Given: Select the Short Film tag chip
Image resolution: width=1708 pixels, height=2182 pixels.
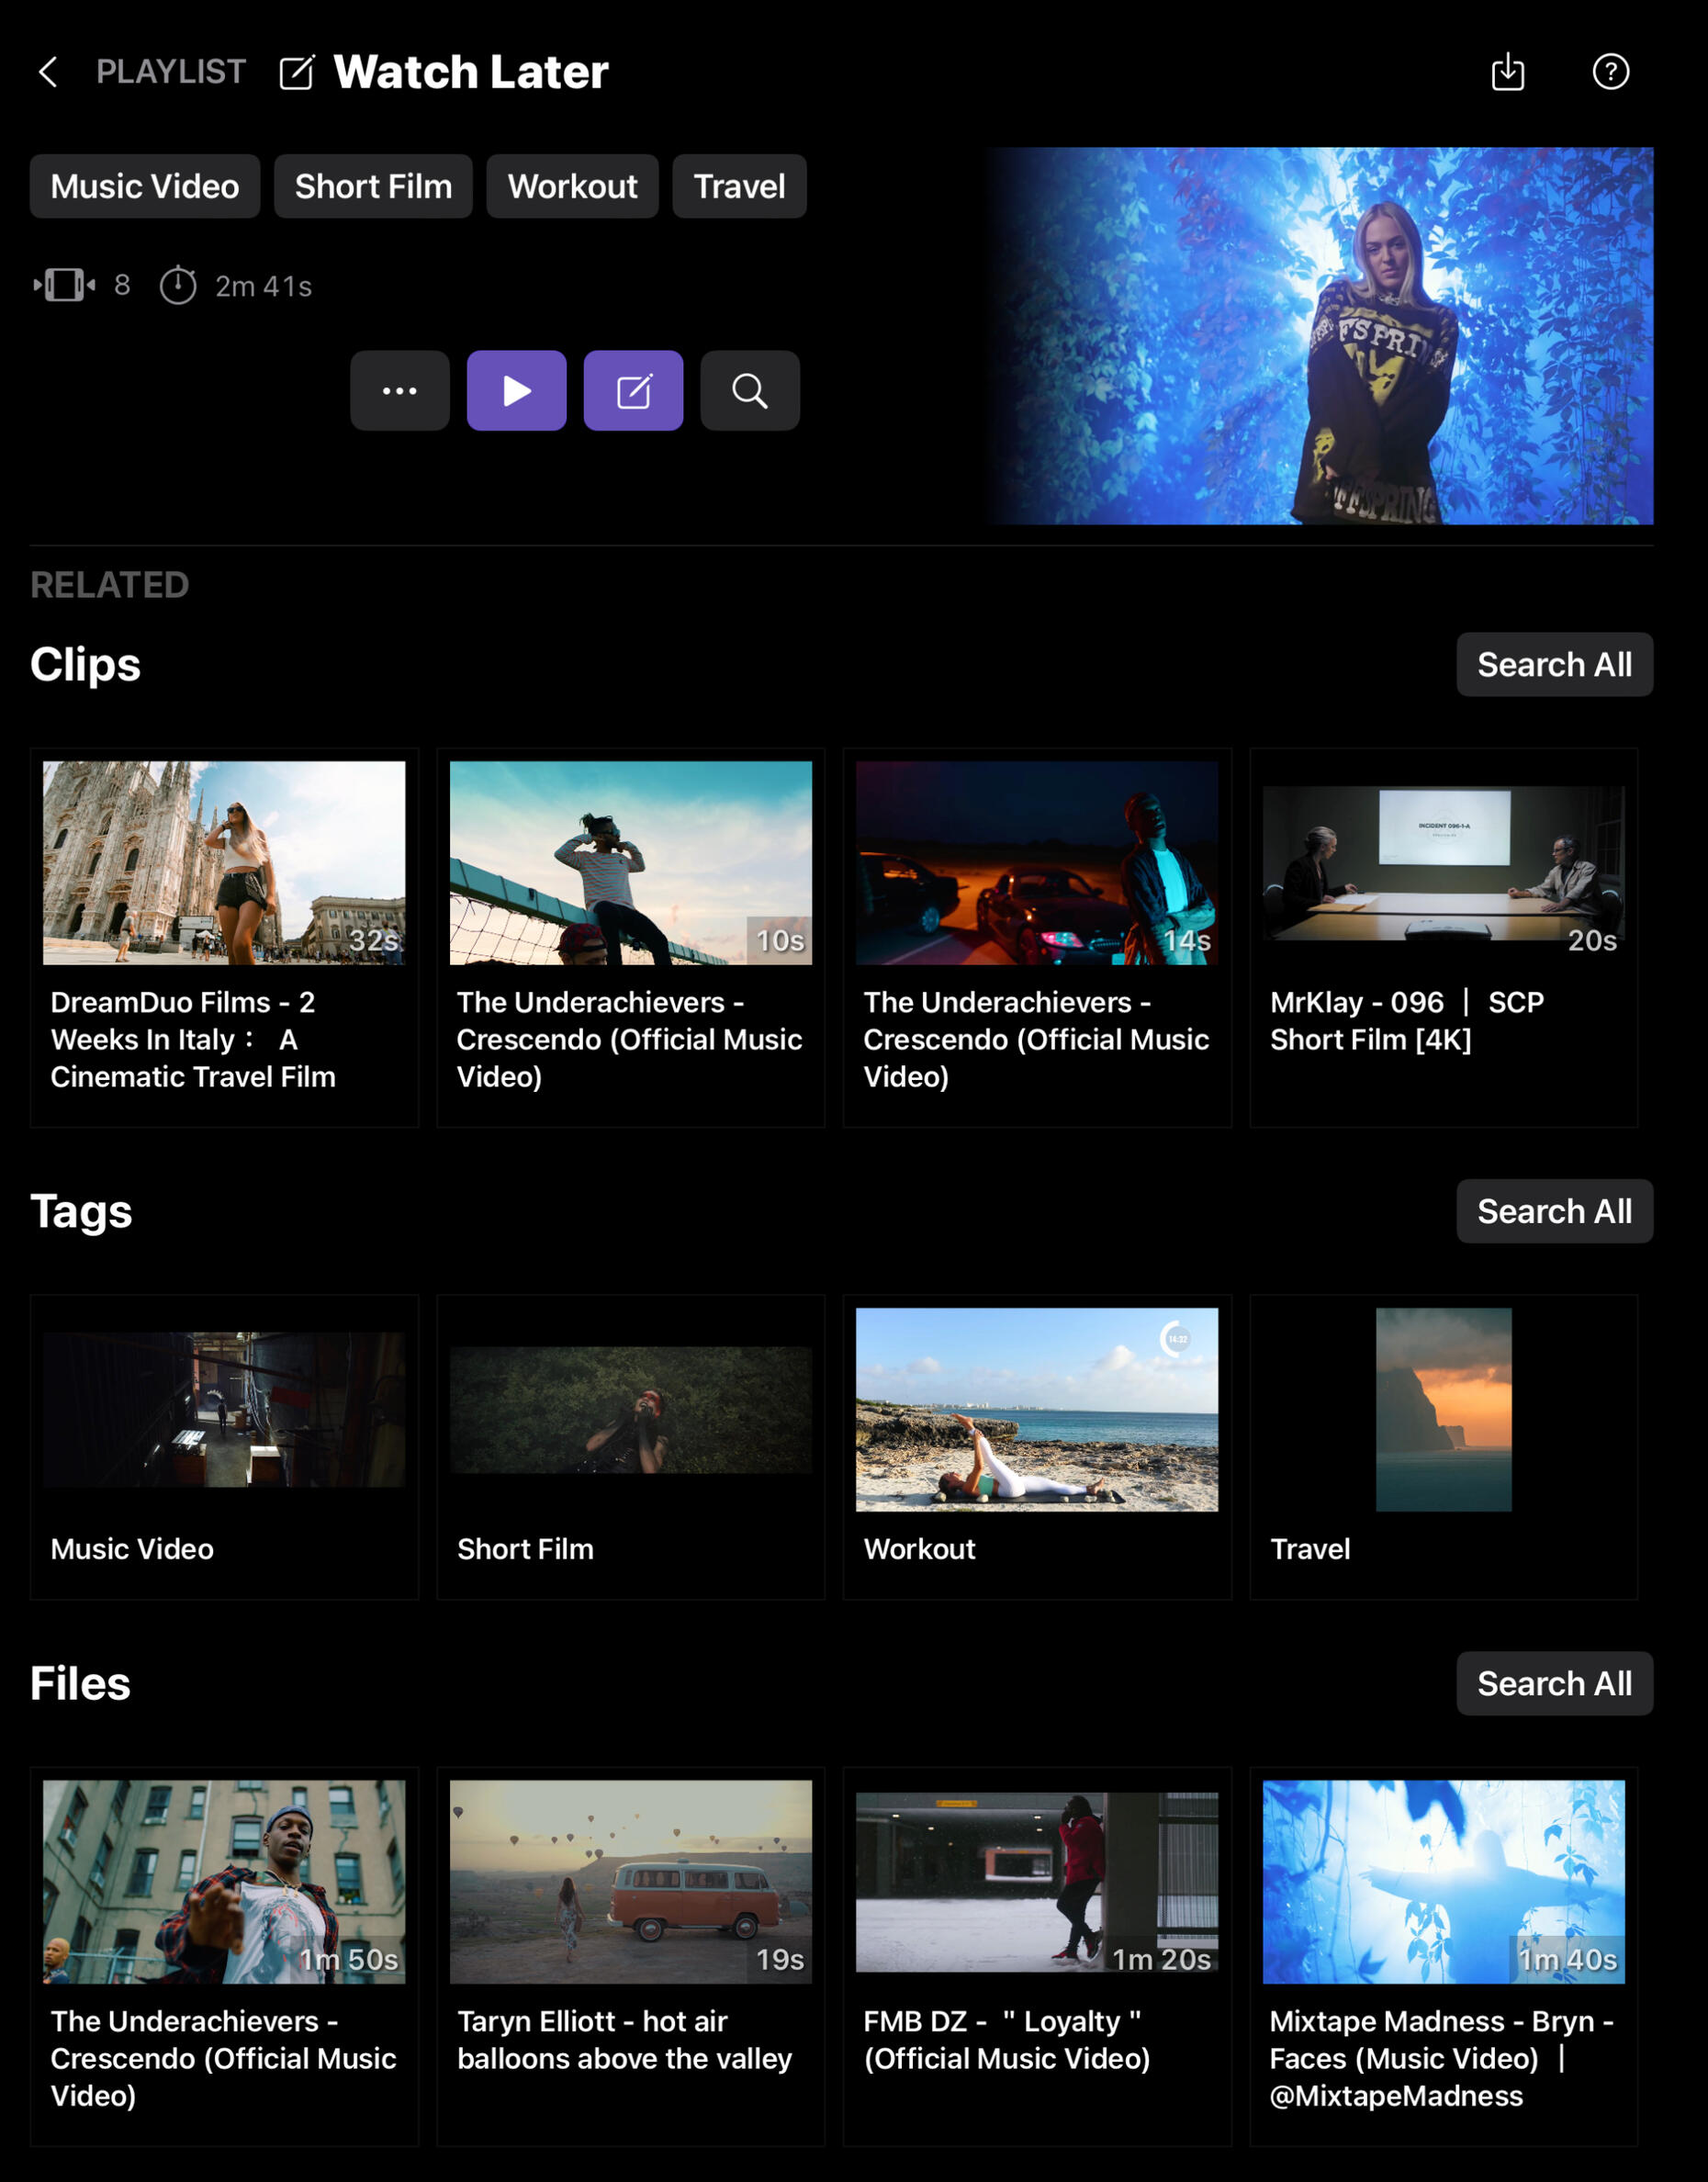Looking at the screenshot, I should [x=373, y=187].
